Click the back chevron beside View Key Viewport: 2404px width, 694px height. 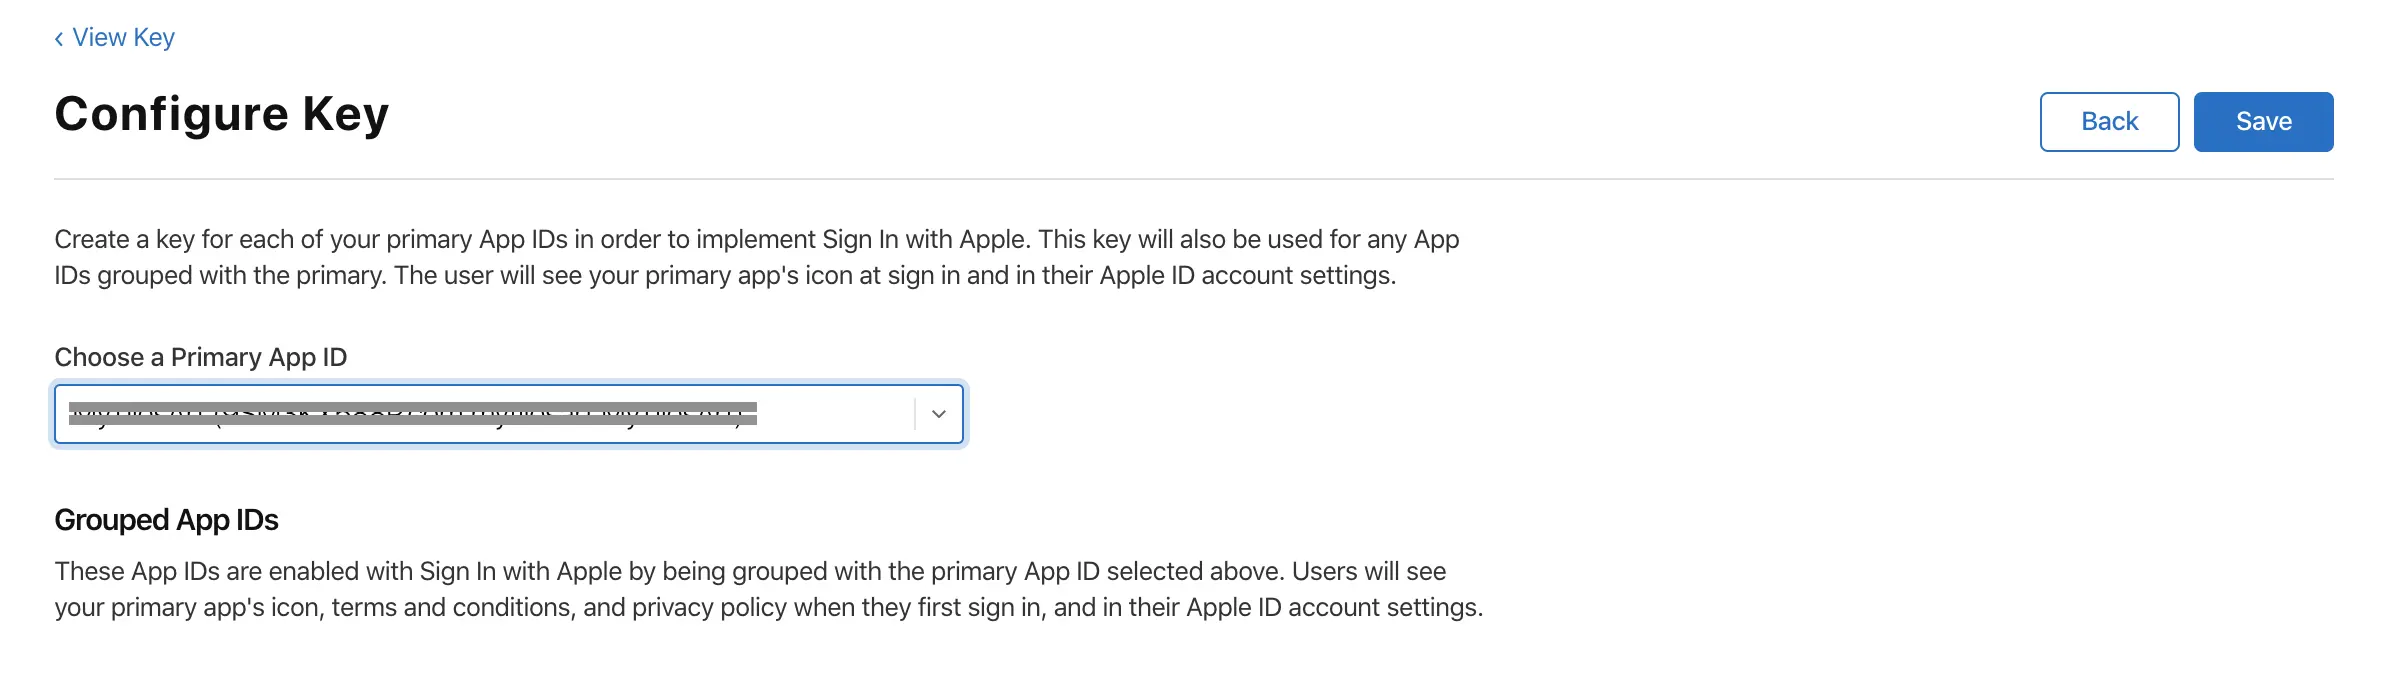(x=59, y=39)
